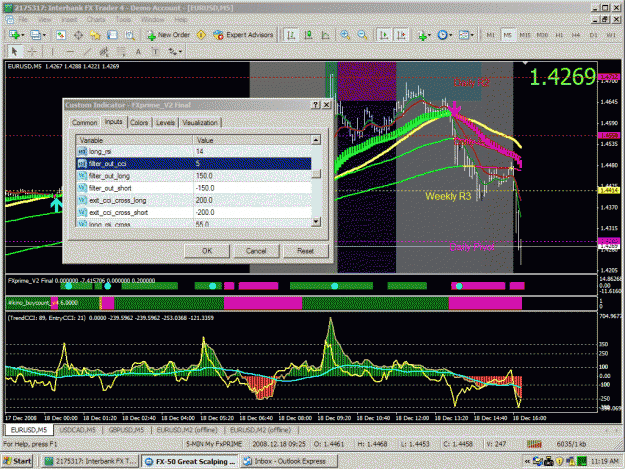Open the Periods clock icon
625x469 pixels.
(x=442, y=35)
